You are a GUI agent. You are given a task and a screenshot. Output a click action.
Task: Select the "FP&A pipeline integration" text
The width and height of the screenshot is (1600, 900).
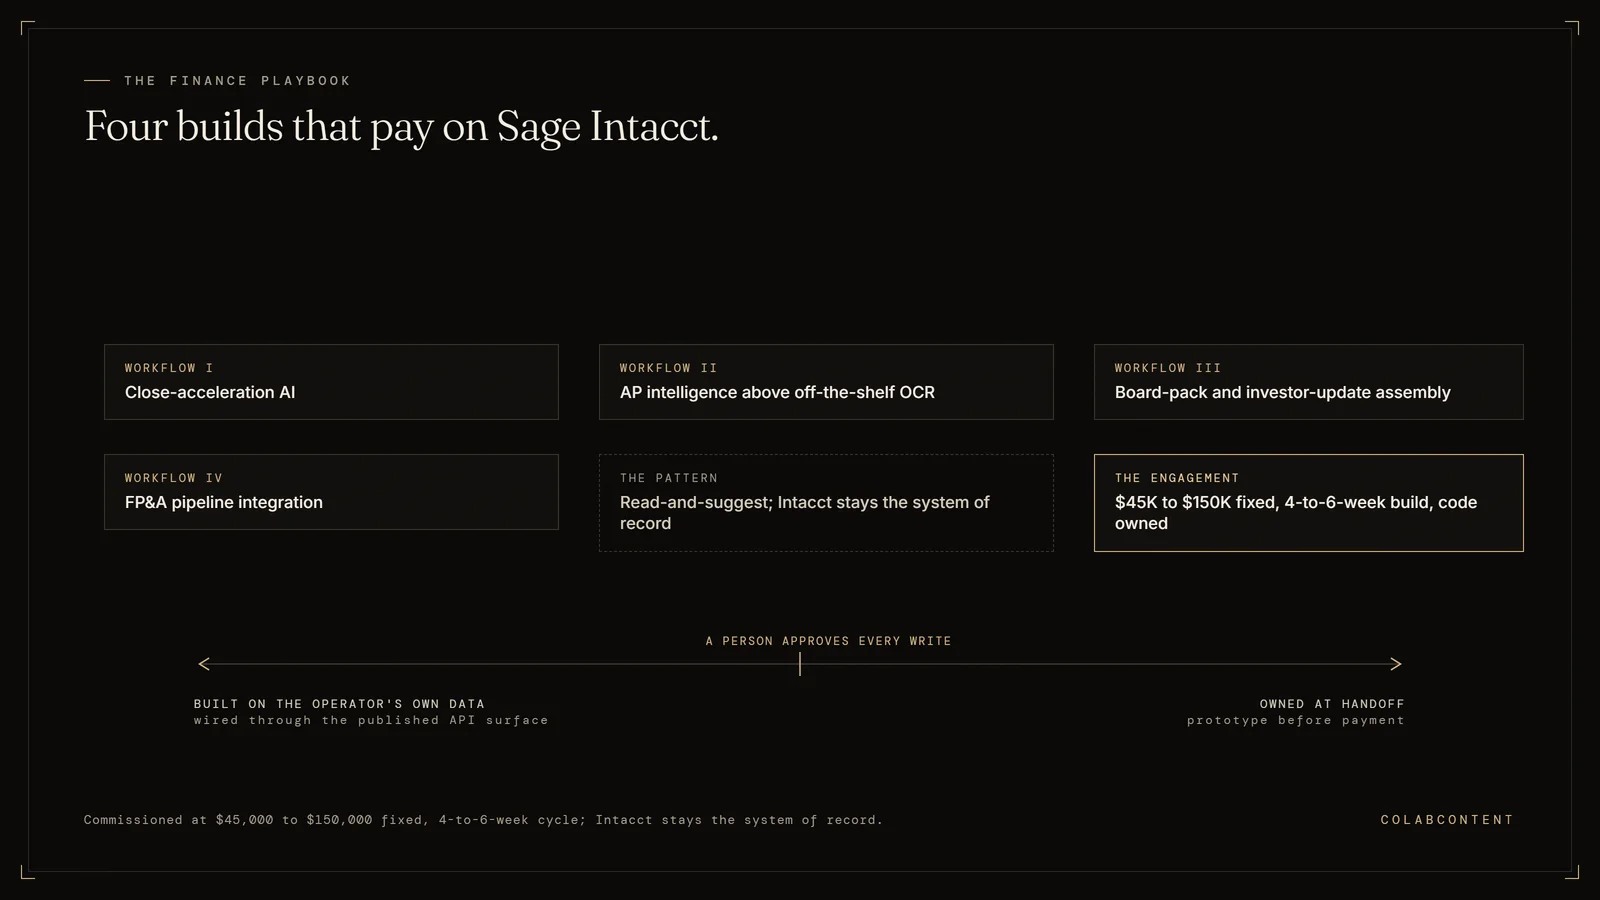coord(224,502)
